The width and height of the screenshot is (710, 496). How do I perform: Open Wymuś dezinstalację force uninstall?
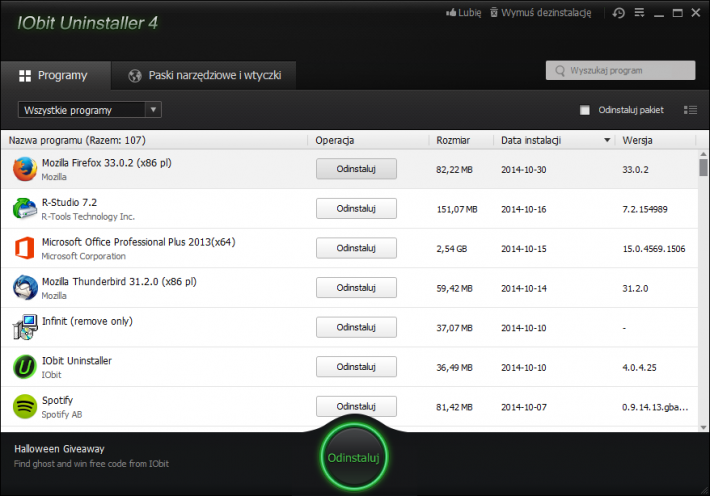tap(541, 13)
